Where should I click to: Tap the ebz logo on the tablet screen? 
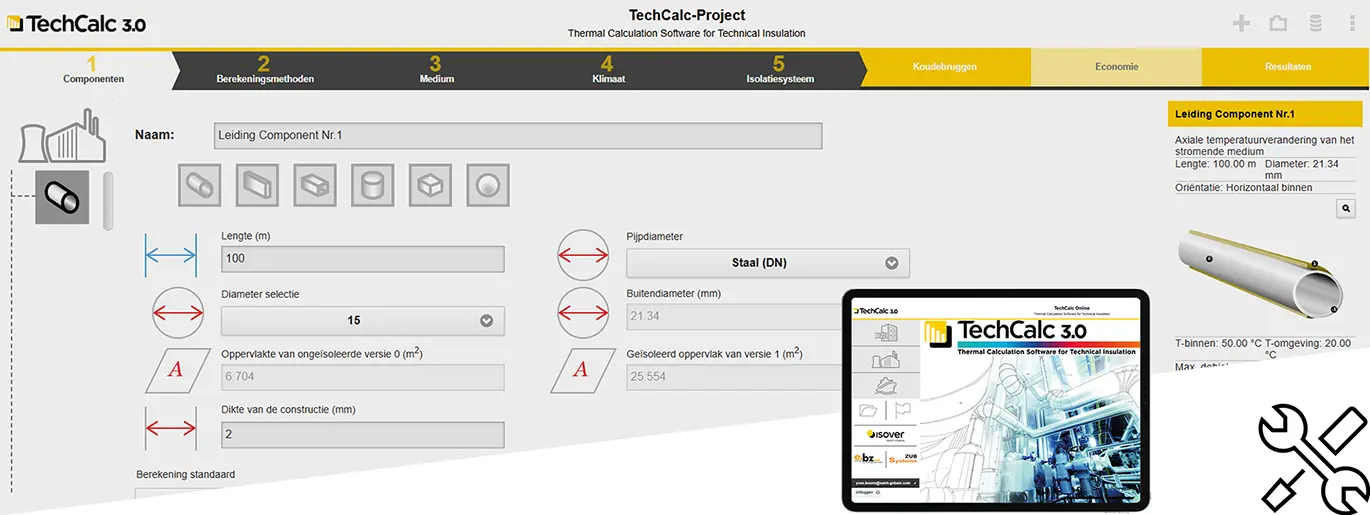(869, 459)
